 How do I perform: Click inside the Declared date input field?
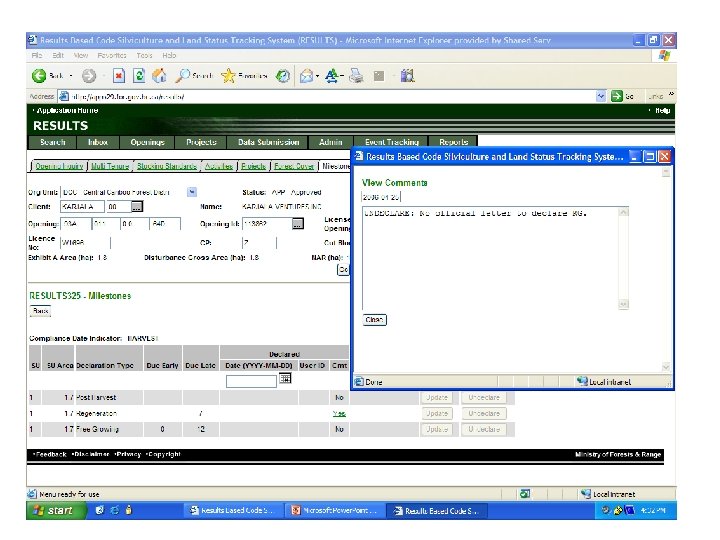pyautogui.click(x=251, y=381)
